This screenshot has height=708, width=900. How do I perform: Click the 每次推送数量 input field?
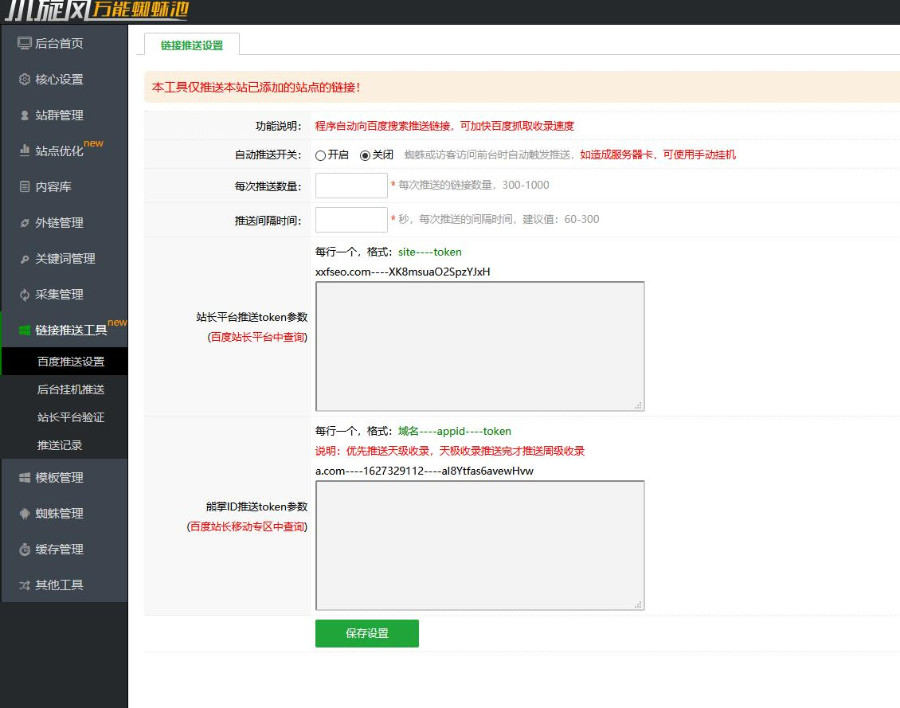click(x=351, y=186)
